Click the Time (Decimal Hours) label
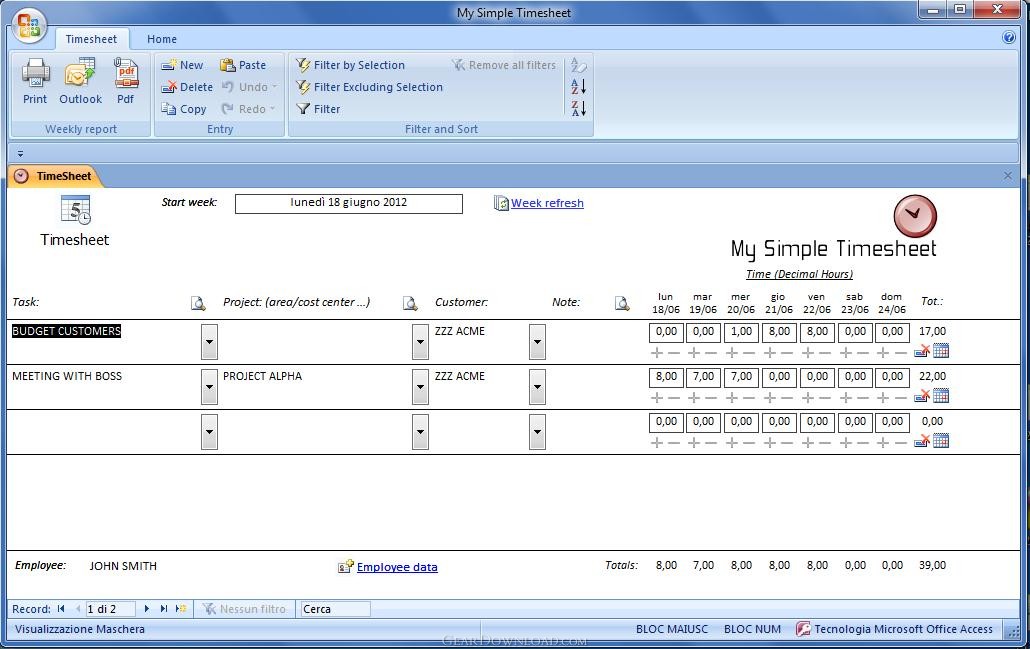Viewport: 1030px width, 649px height. point(799,274)
